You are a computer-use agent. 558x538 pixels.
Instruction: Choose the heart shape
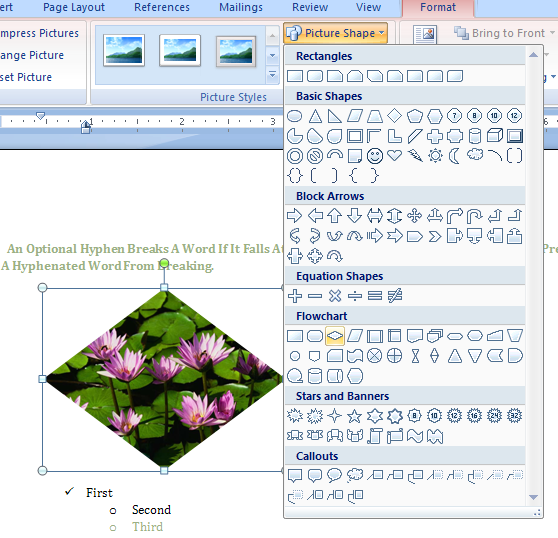(395, 155)
